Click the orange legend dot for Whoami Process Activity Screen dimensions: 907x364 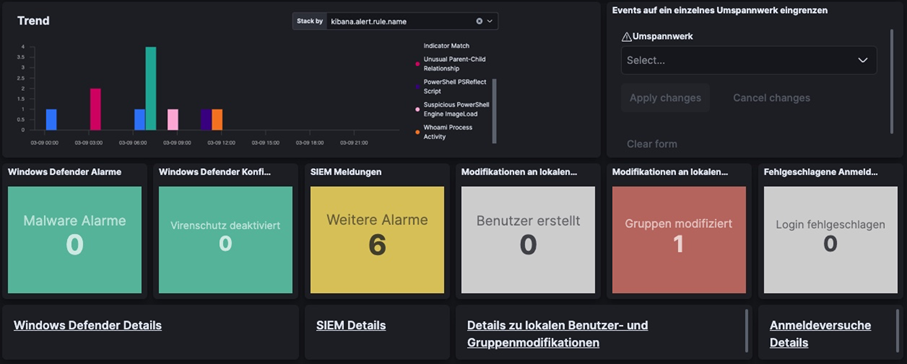click(x=418, y=132)
